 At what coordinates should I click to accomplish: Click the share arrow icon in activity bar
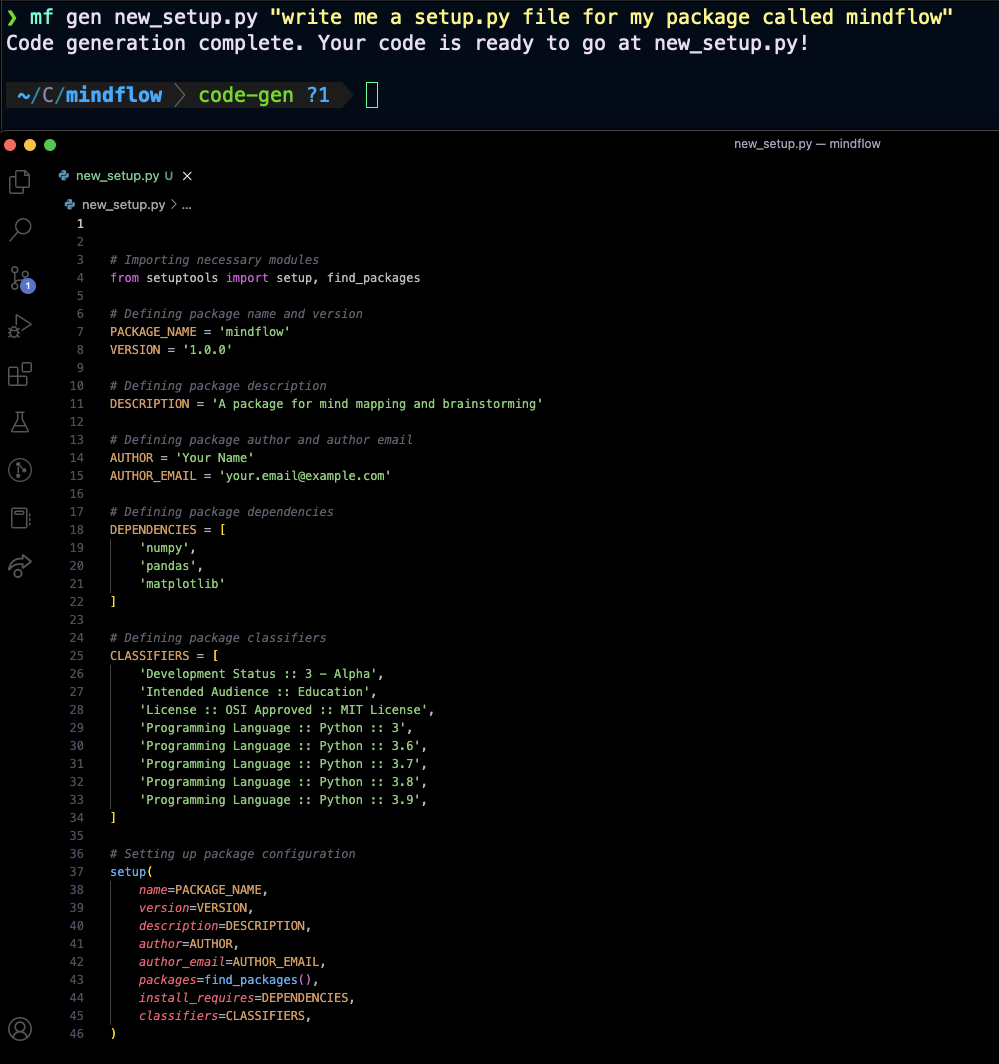pos(20,566)
